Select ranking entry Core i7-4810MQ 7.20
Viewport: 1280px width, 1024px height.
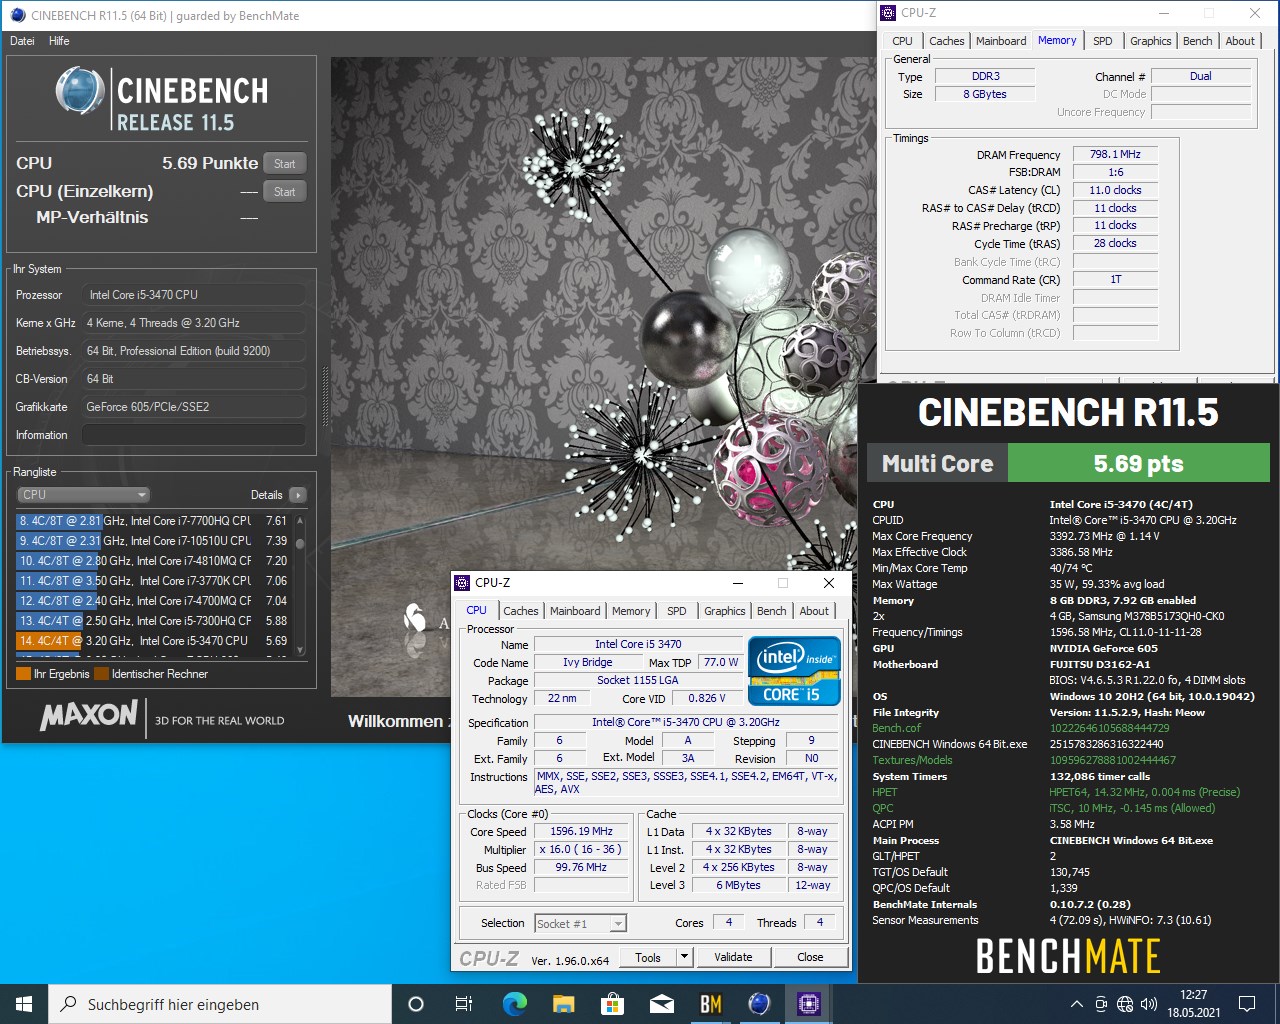click(153, 561)
